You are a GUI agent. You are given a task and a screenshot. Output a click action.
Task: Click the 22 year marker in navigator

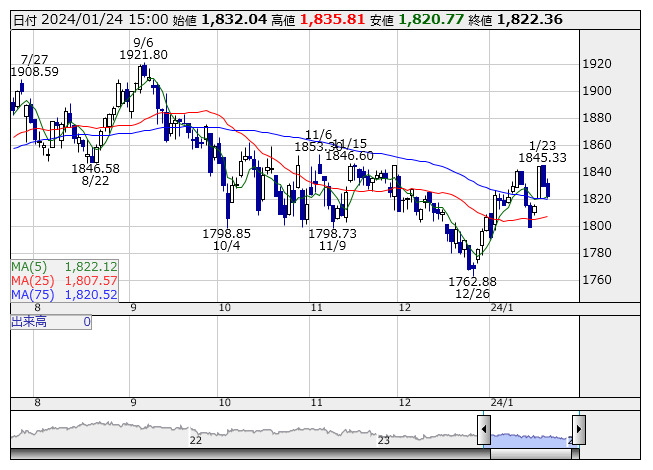coord(195,440)
